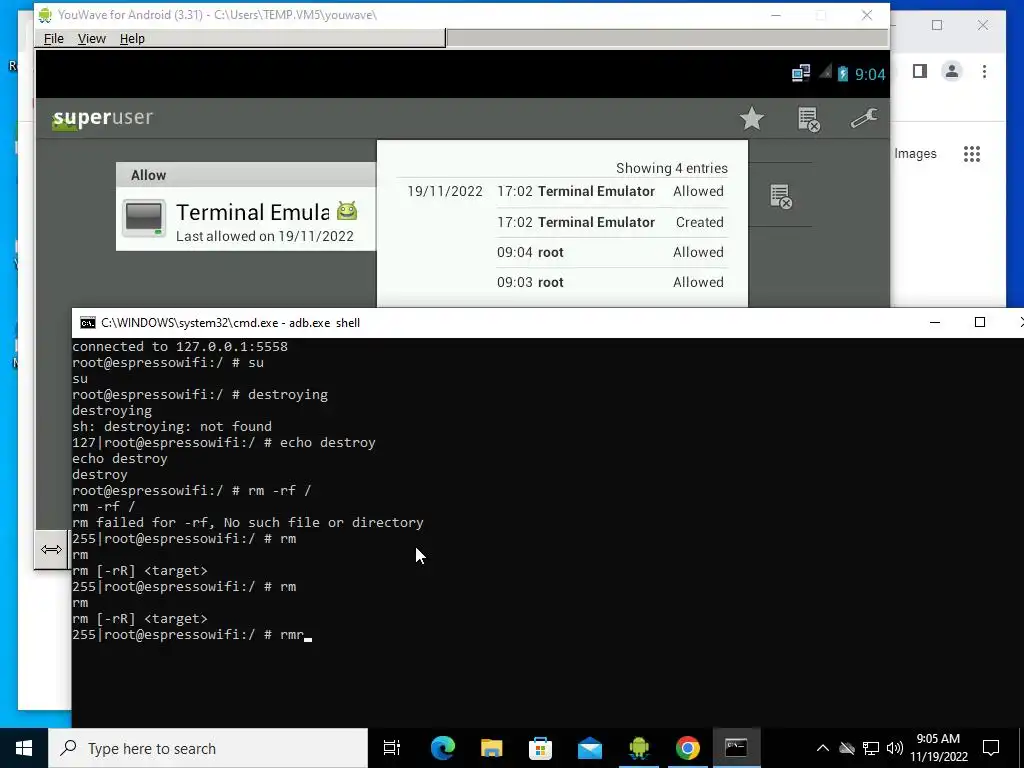
Task: Close the YouWave for Android window
Action: point(867,15)
